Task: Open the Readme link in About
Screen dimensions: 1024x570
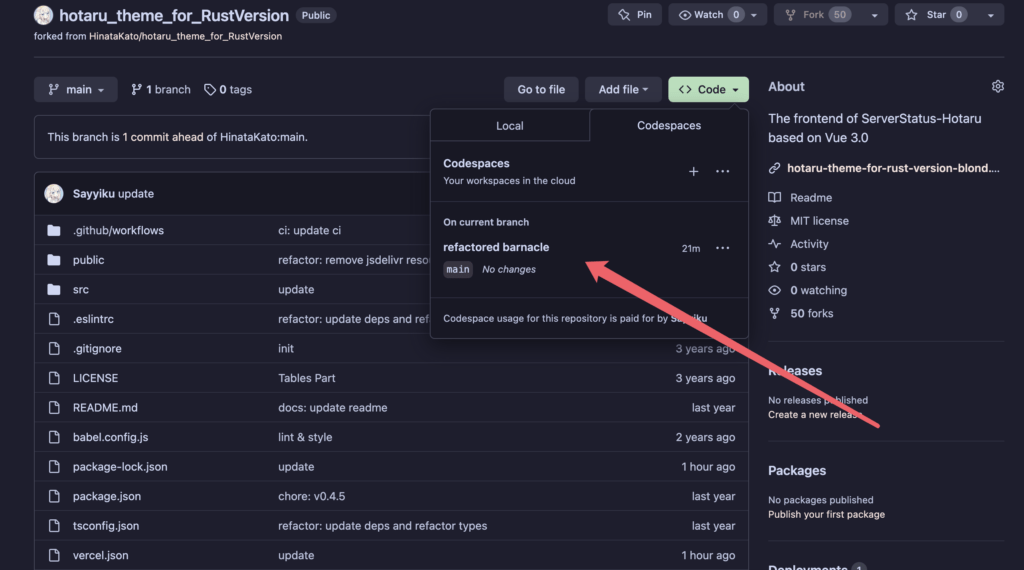Action: (810, 197)
